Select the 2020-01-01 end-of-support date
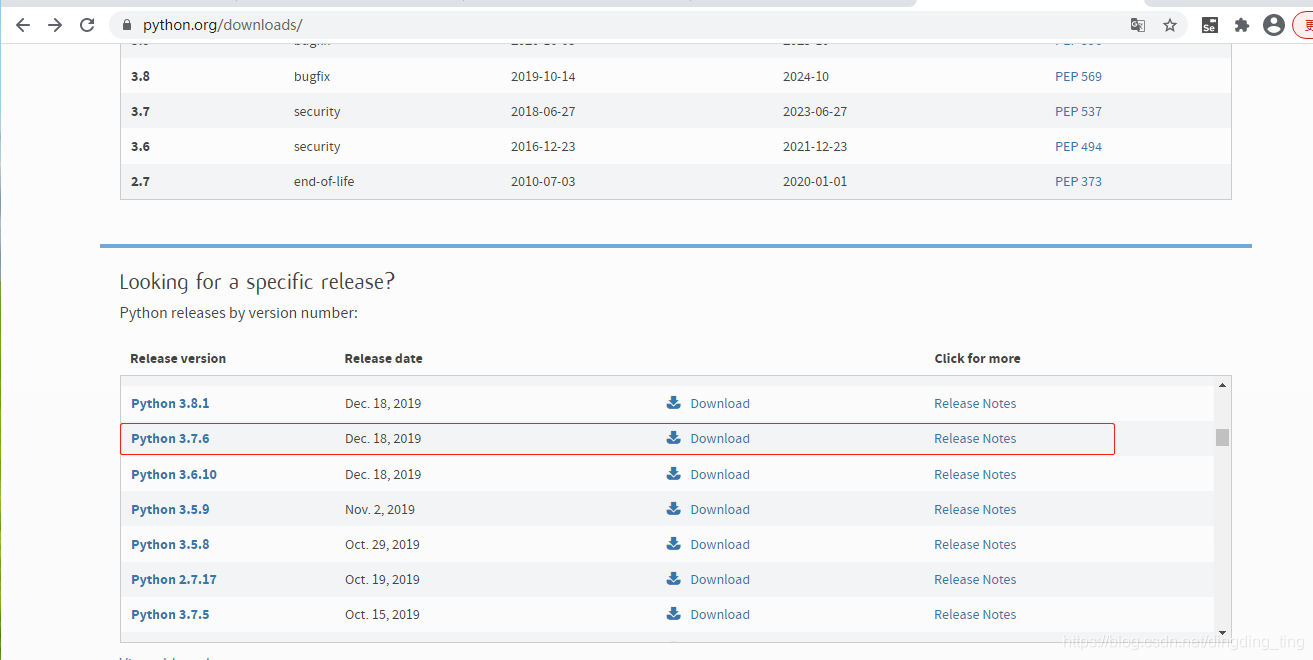The width and height of the screenshot is (1313, 660). pyautogui.click(x=815, y=181)
